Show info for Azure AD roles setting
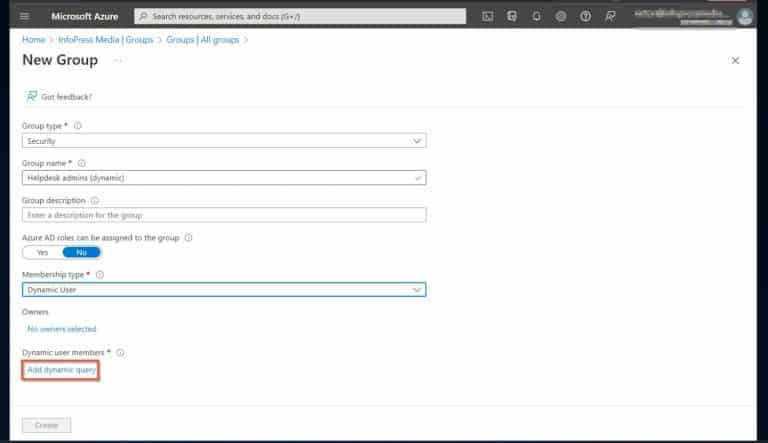The width and height of the screenshot is (768, 443). (188, 238)
